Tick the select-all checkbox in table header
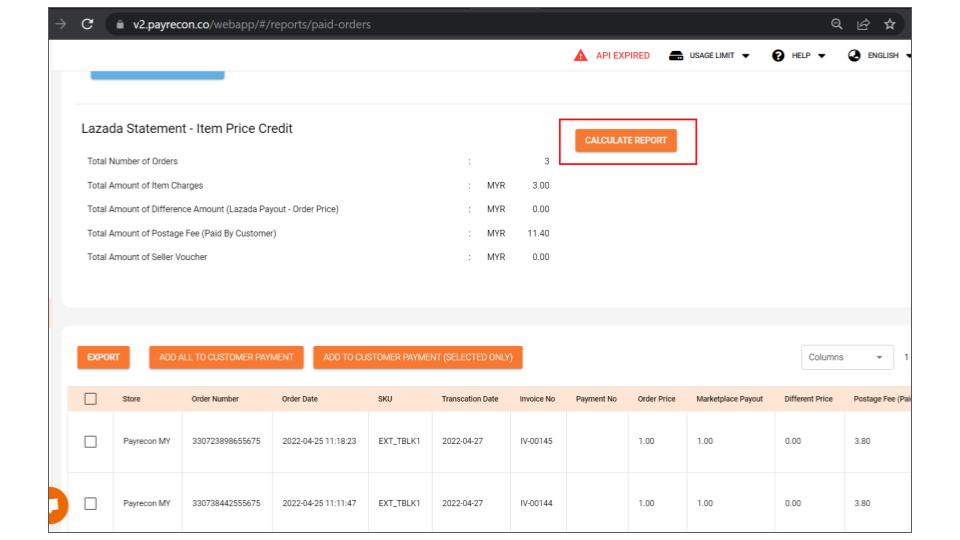The height and width of the screenshot is (540, 960). click(91, 399)
